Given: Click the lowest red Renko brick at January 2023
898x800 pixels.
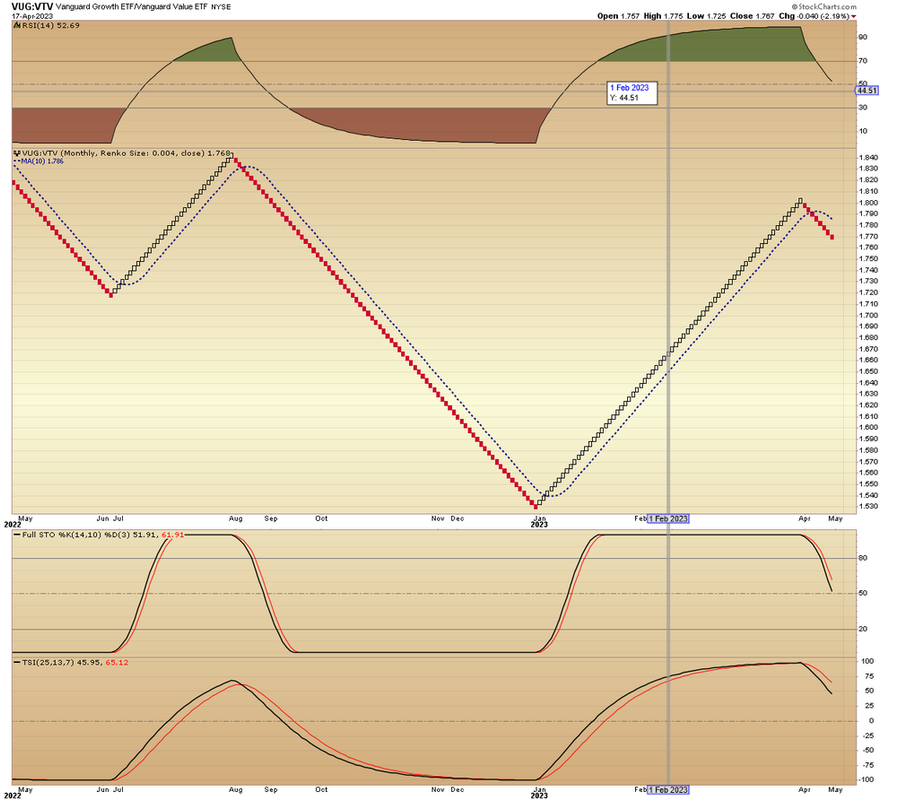Looking at the screenshot, I should (x=536, y=506).
